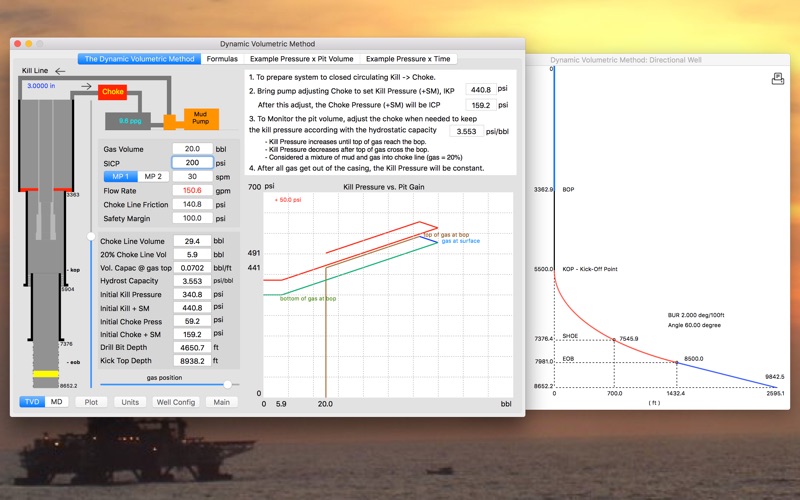
Task: Click the Drill Bit Depth value
Action: click(x=192, y=347)
